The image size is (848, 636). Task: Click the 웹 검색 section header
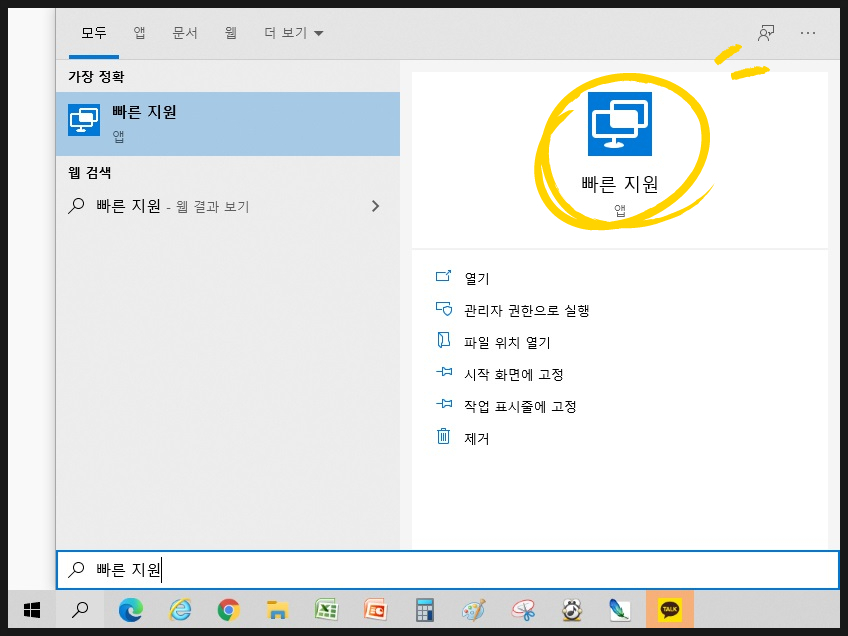coord(90,173)
